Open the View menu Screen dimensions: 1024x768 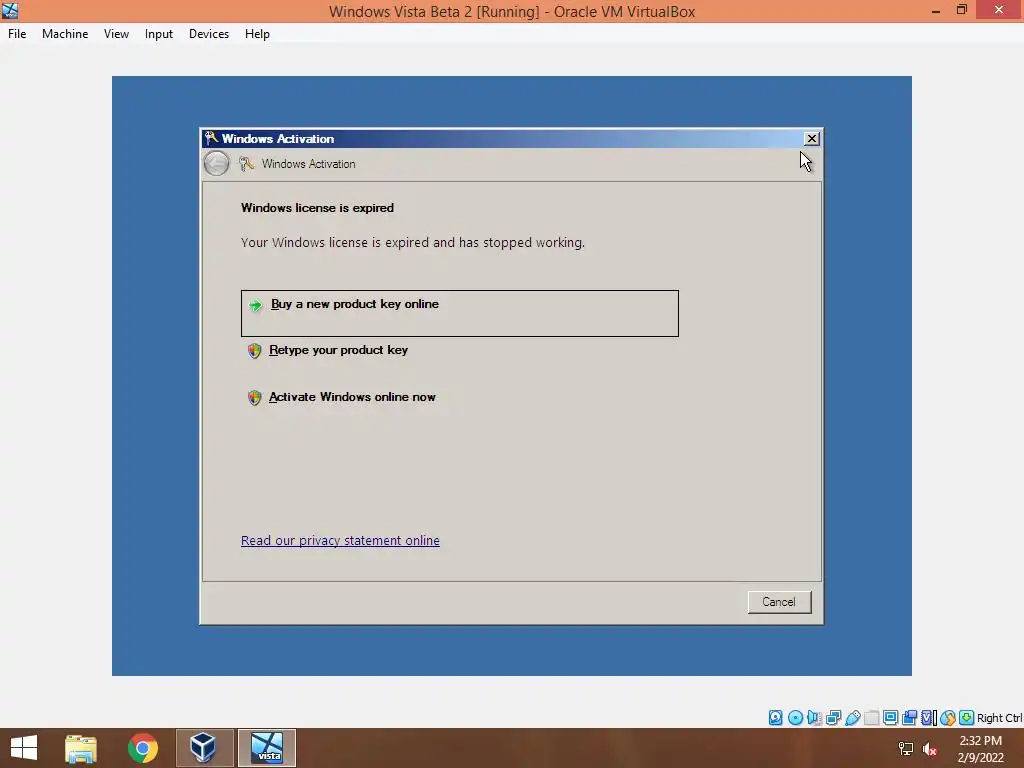click(x=116, y=34)
